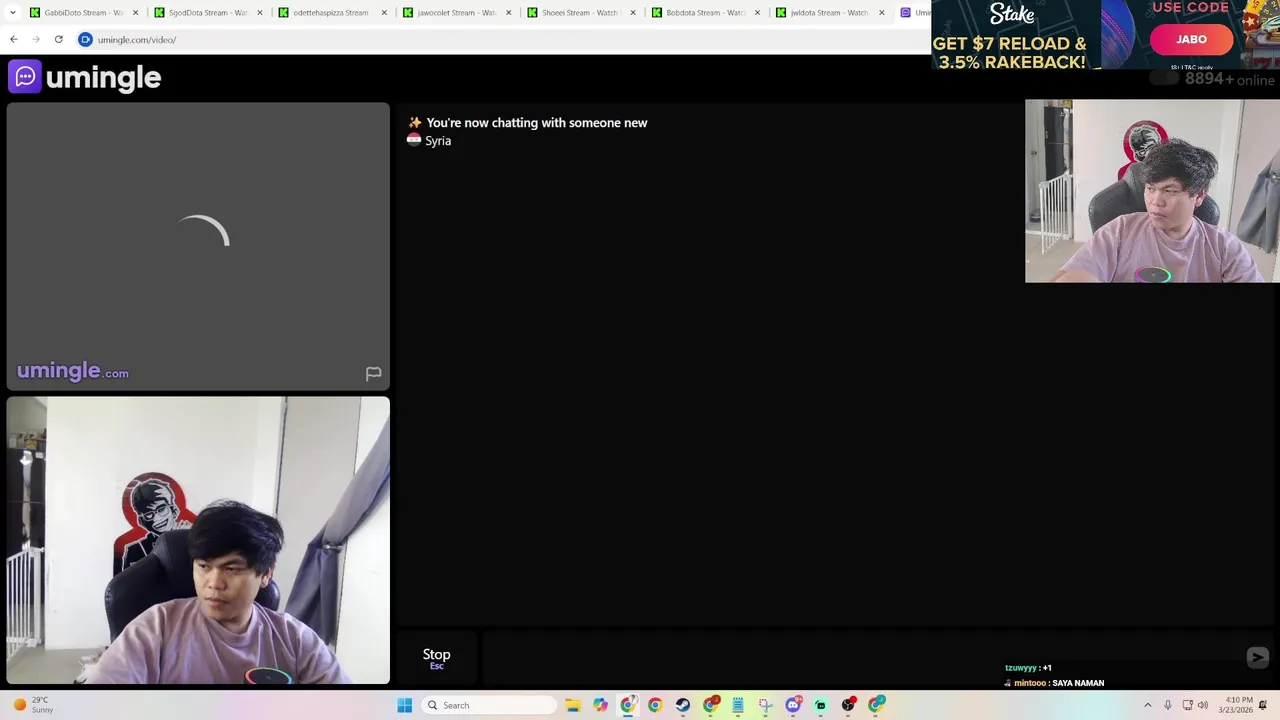Click the Stake logo in the ad banner
The image size is (1280, 720).
pos(1012,14)
